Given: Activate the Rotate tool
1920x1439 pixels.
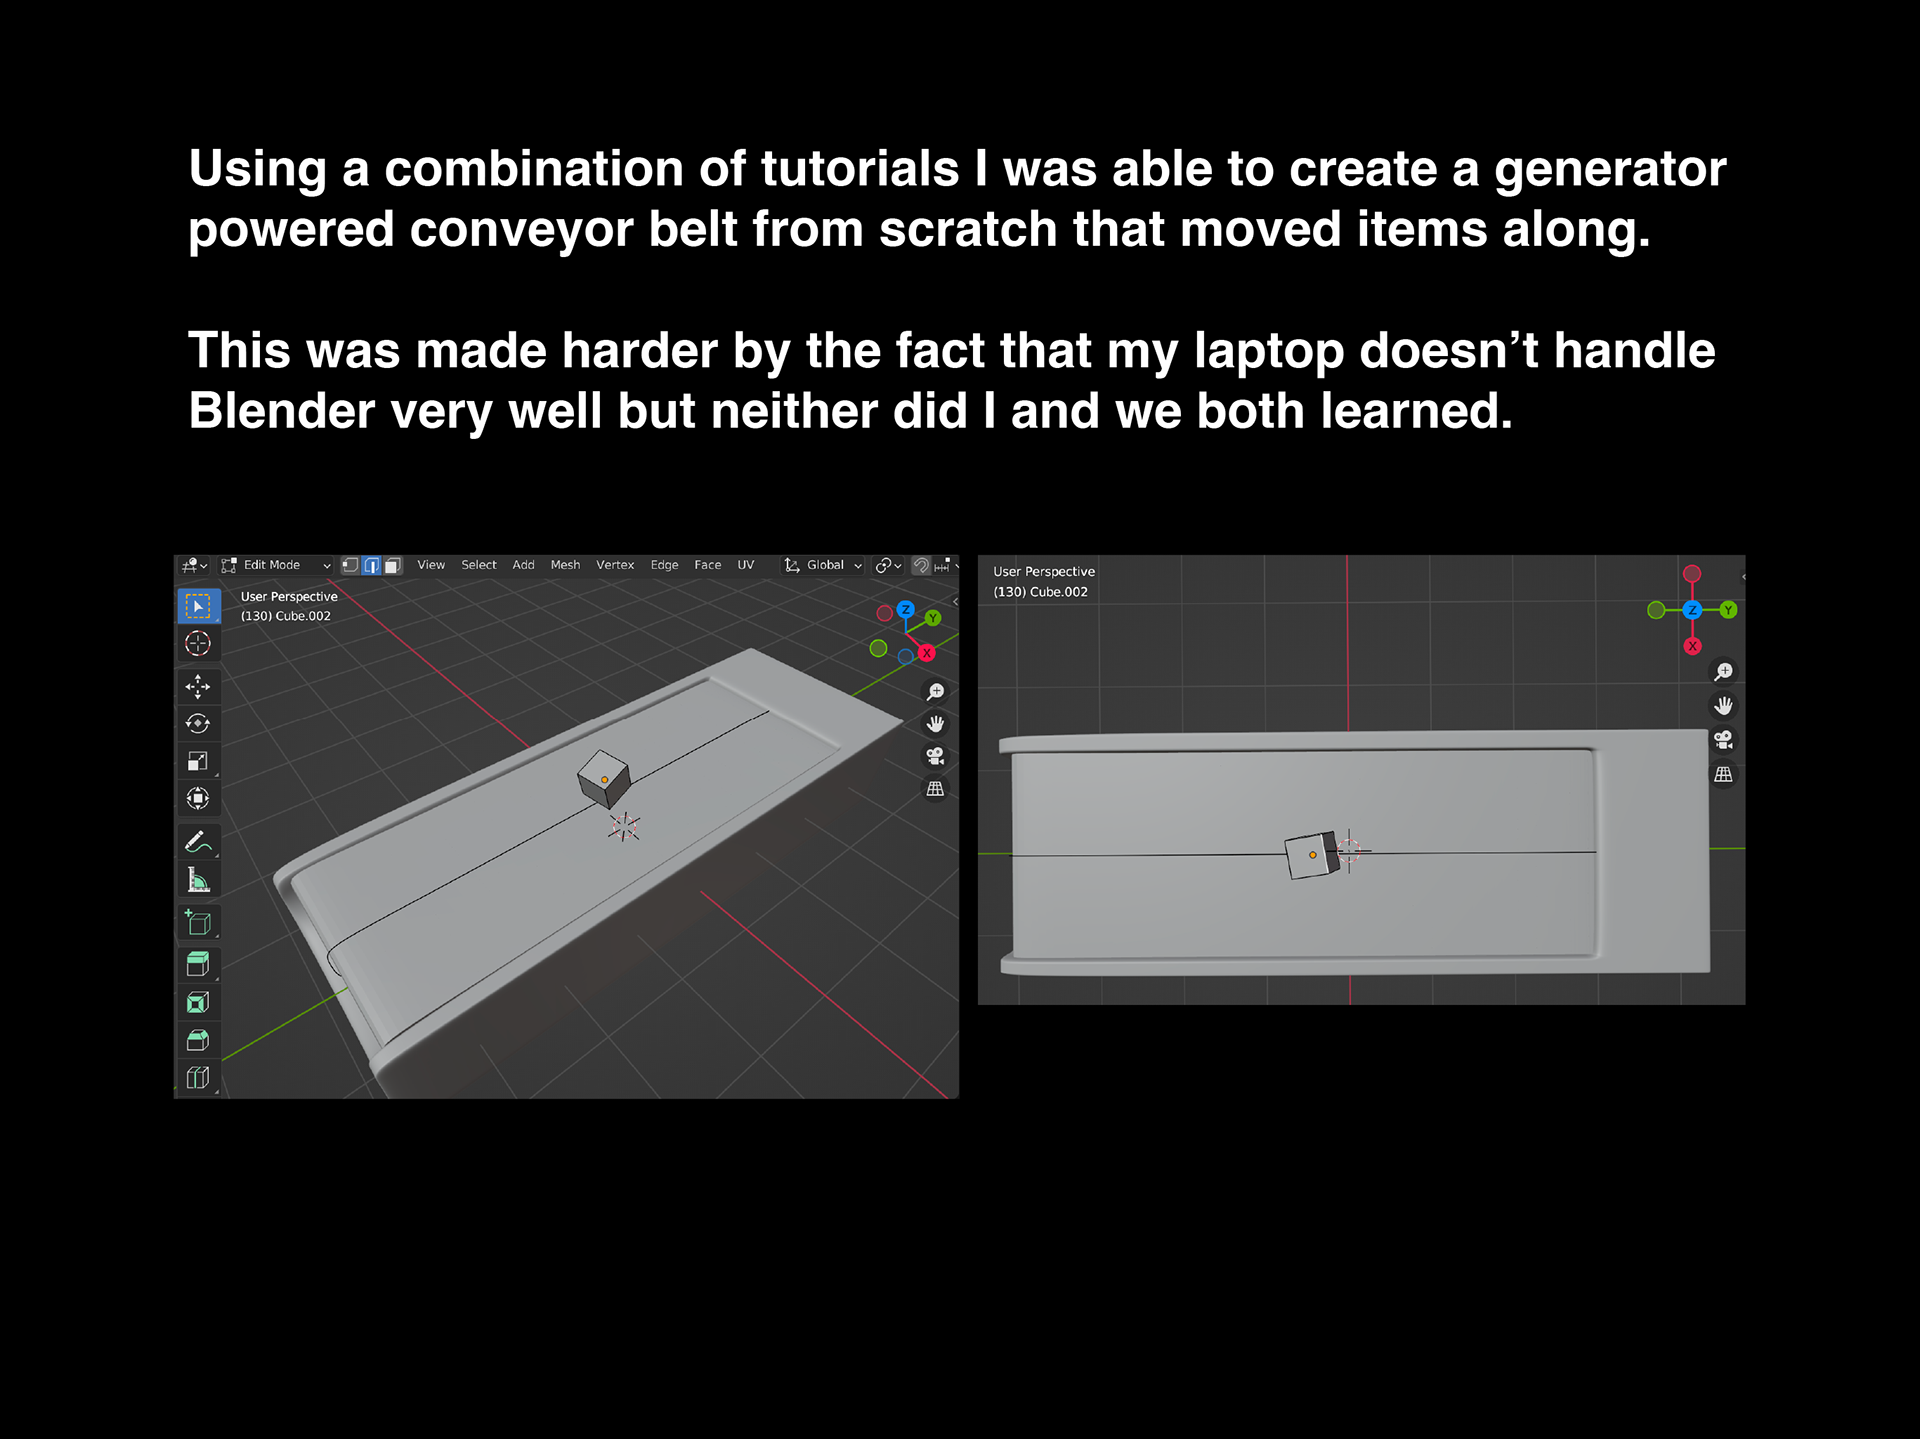Looking at the screenshot, I should click(x=198, y=723).
